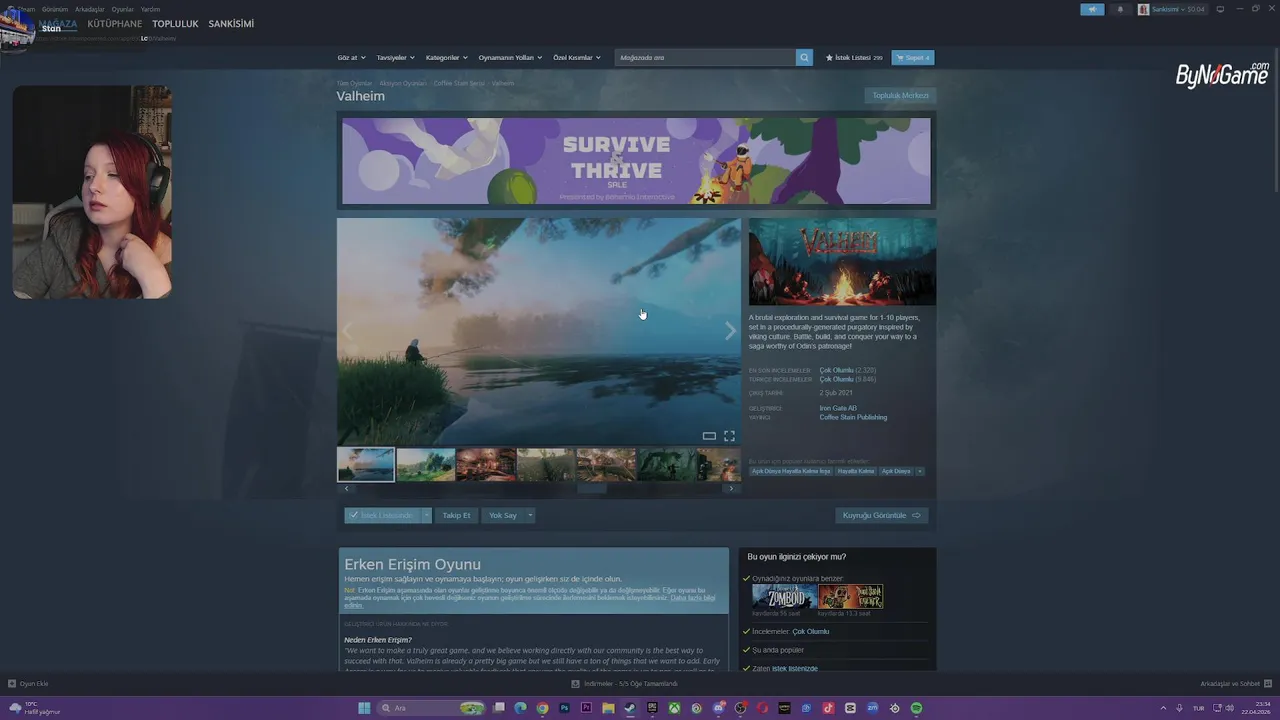Expand the Tavsiyeler dropdown
The image size is (1280, 720).
point(395,58)
